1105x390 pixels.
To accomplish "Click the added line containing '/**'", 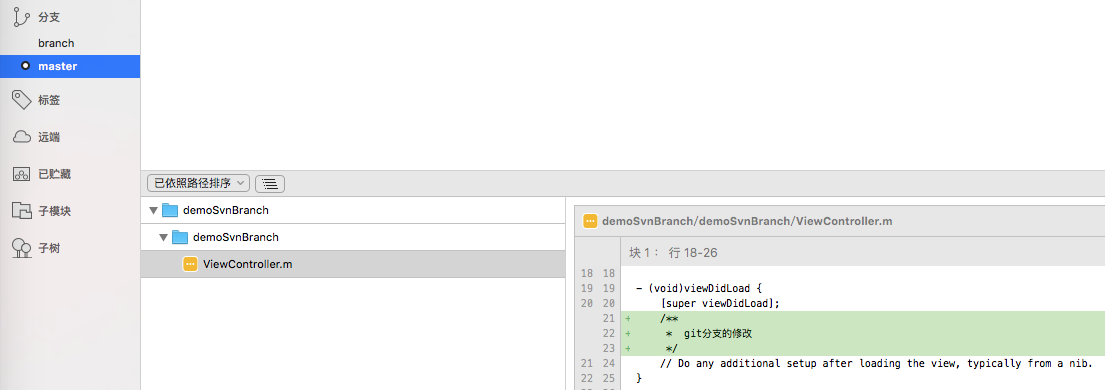I will coord(863,319).
